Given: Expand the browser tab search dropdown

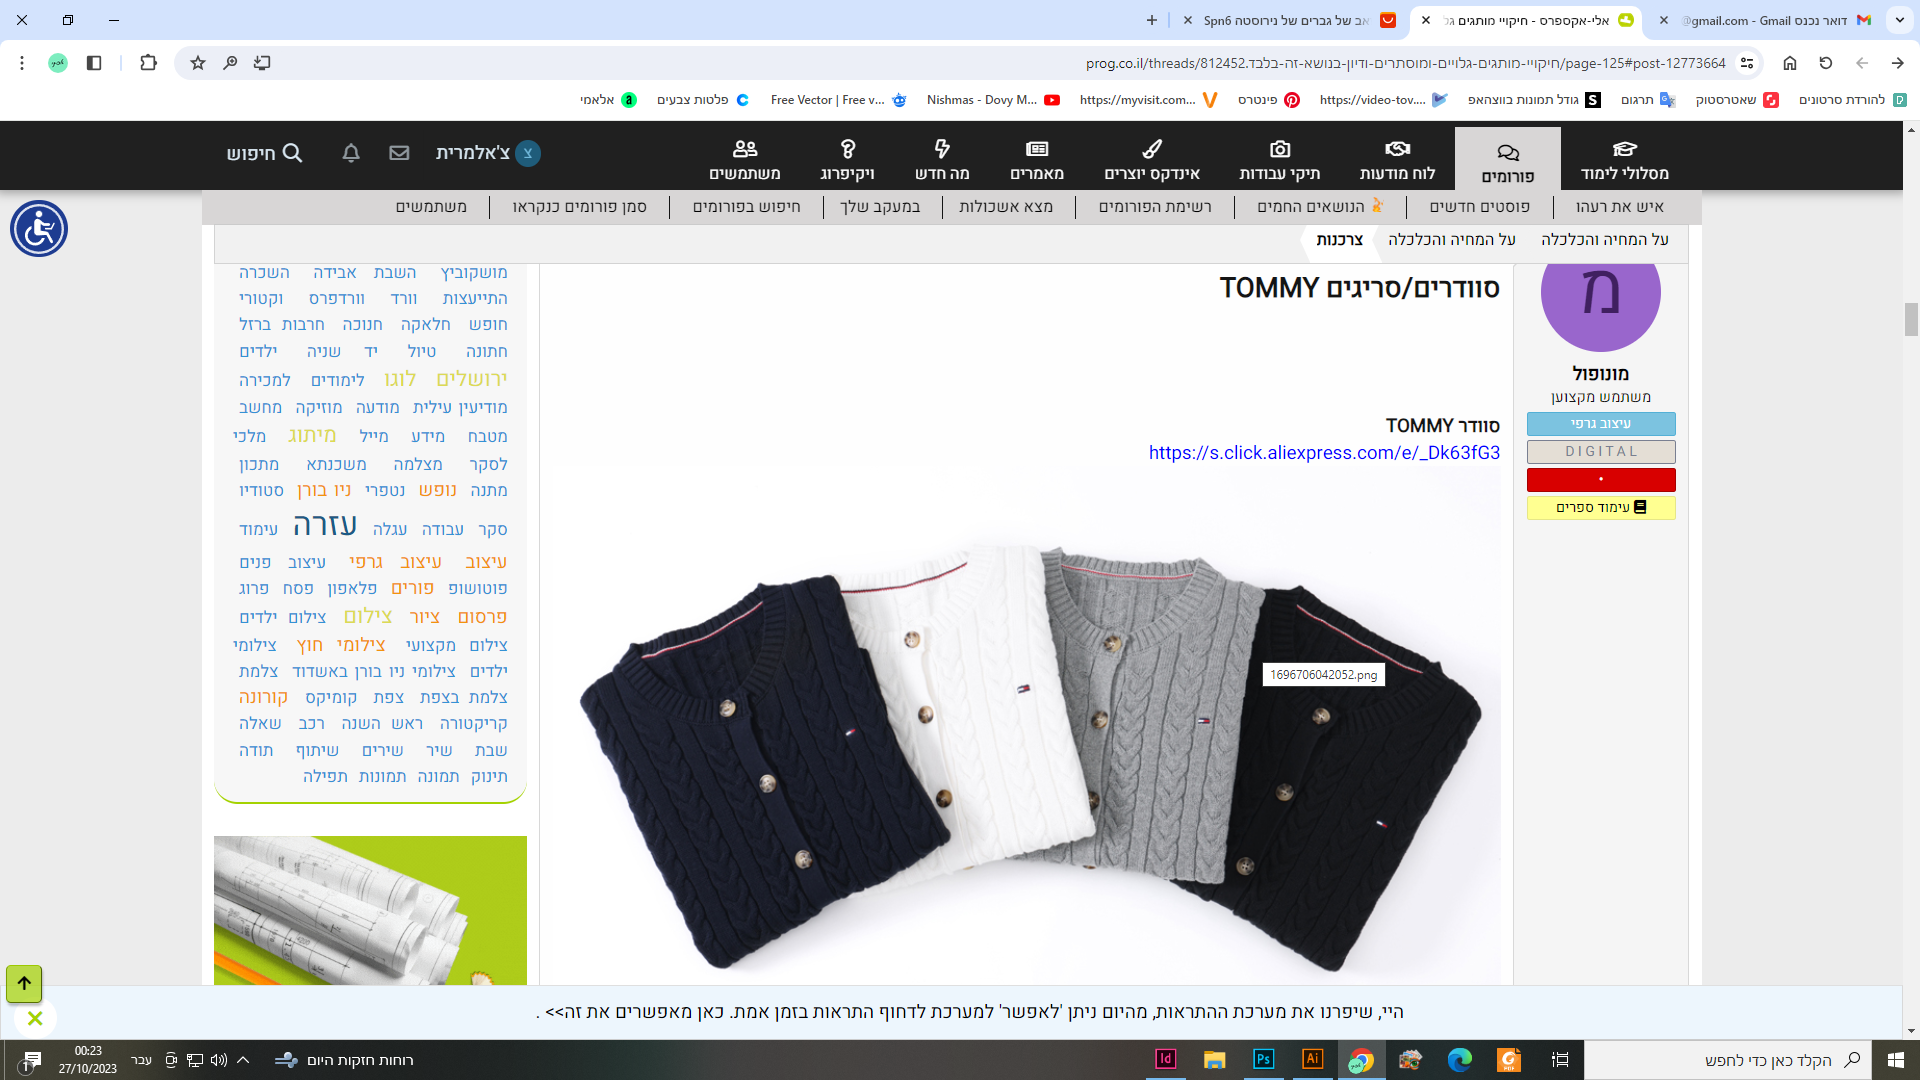Looking at the screenshot, I should pyautogui.click(x=1899, y=20).
